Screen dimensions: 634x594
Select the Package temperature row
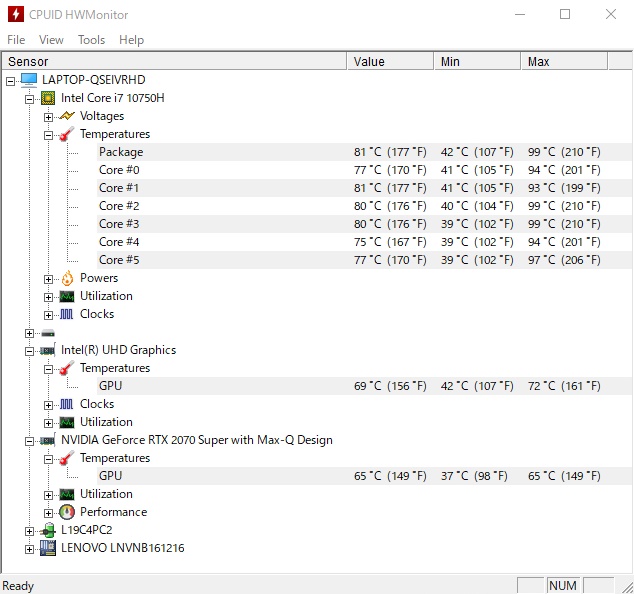click(365, 152)
